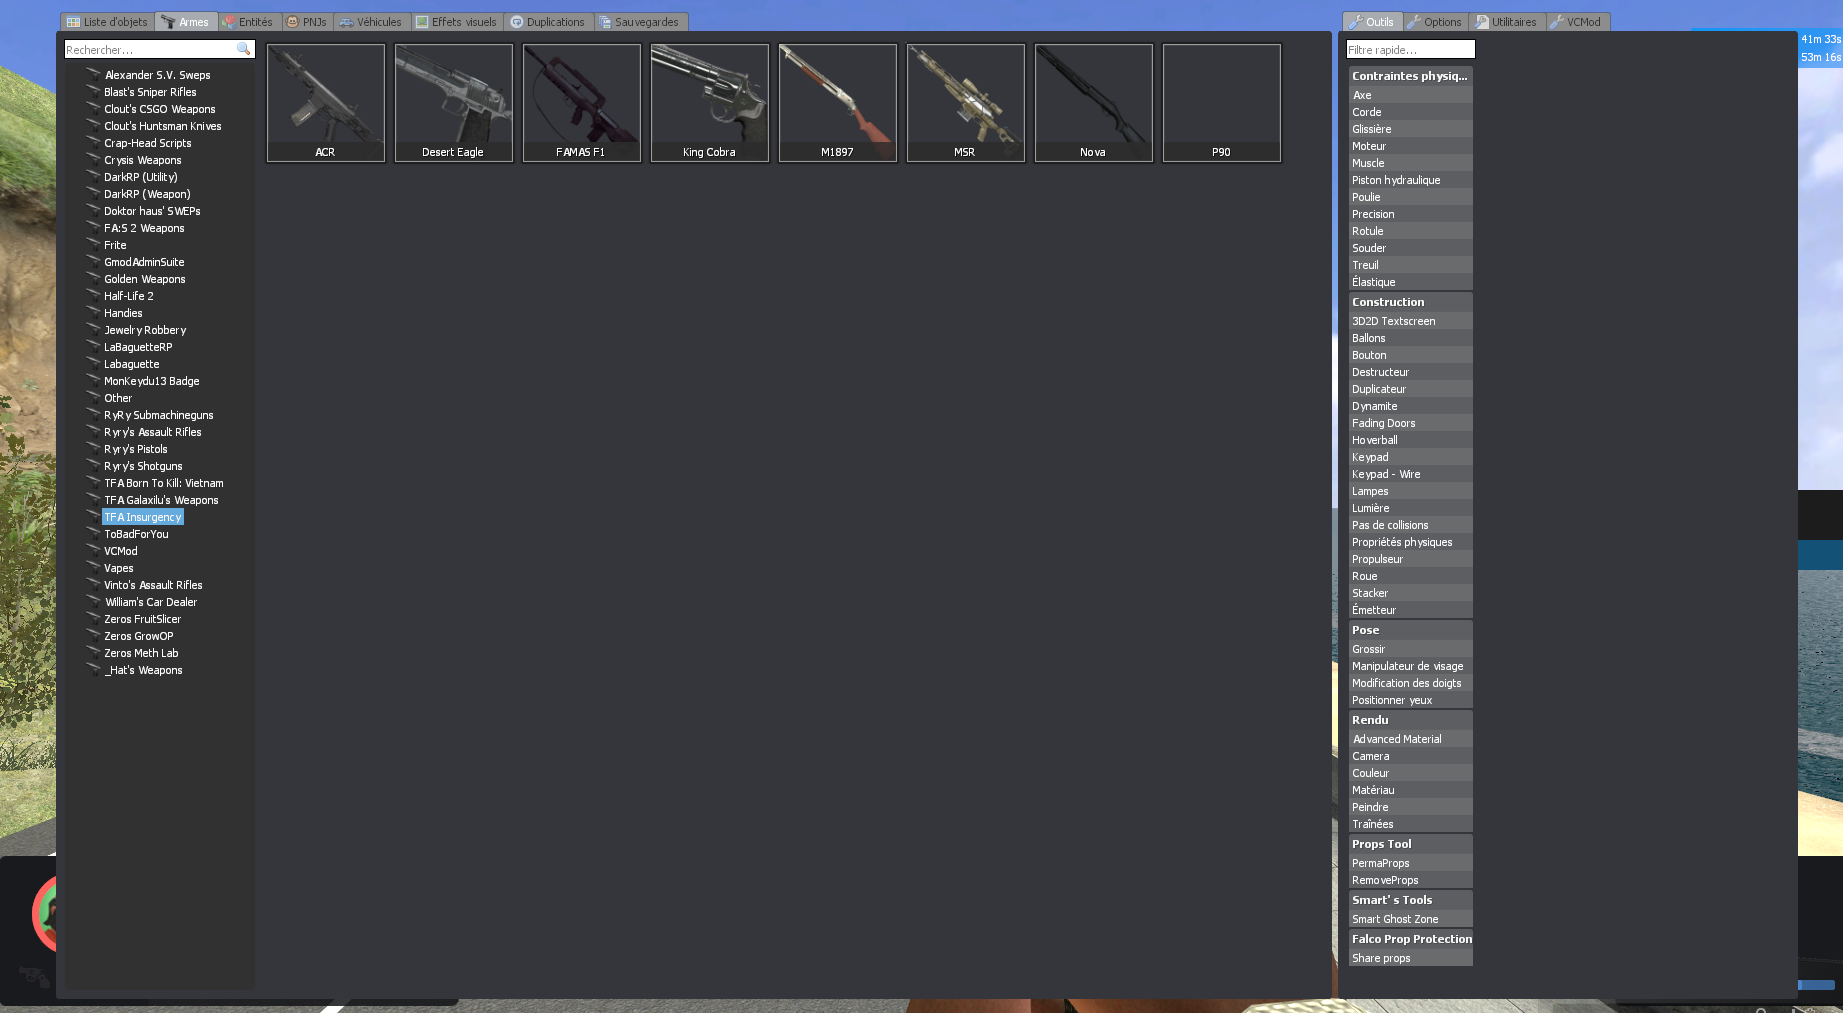
Task: Choose the P90 weapon tile
Action: (1221, 102)
